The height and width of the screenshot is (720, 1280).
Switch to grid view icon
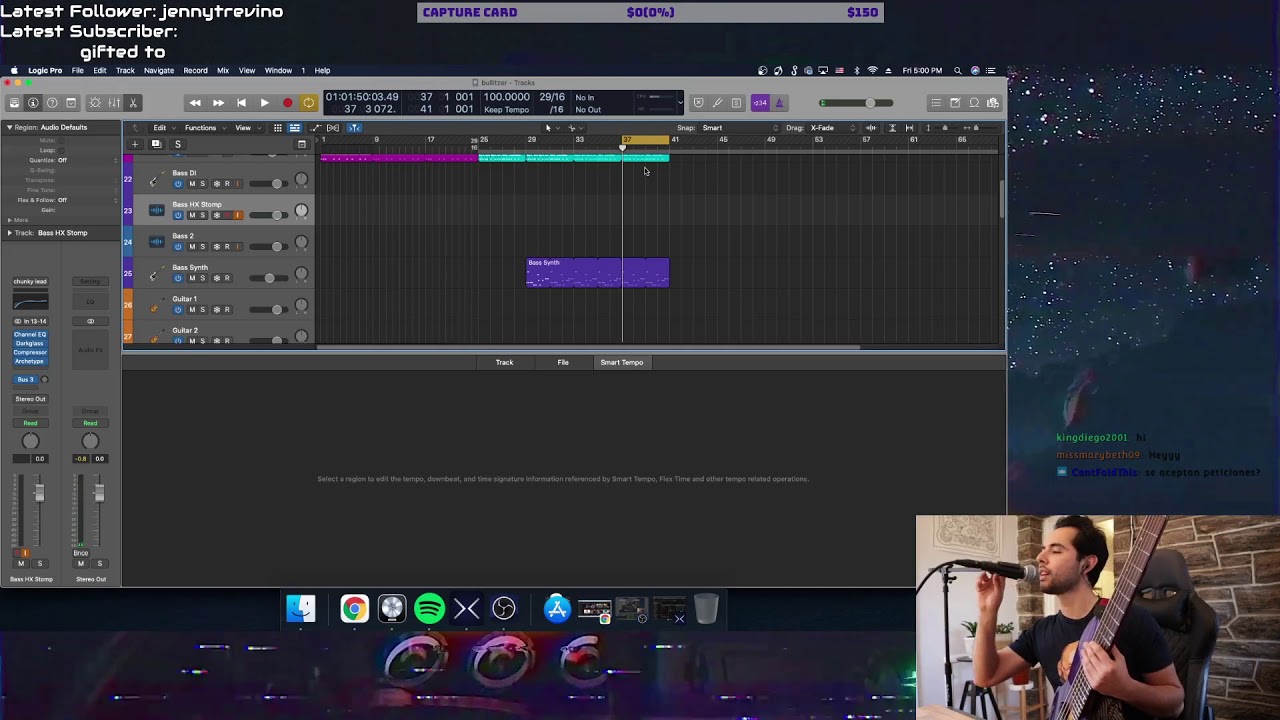point(278,128)
